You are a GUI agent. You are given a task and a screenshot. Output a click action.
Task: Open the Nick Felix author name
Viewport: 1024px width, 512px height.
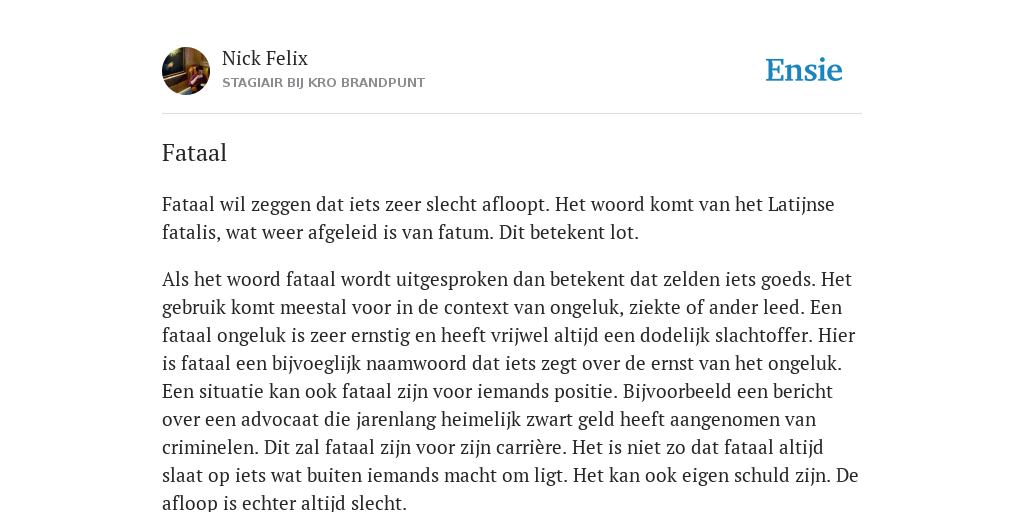click(x=264, y=59)
